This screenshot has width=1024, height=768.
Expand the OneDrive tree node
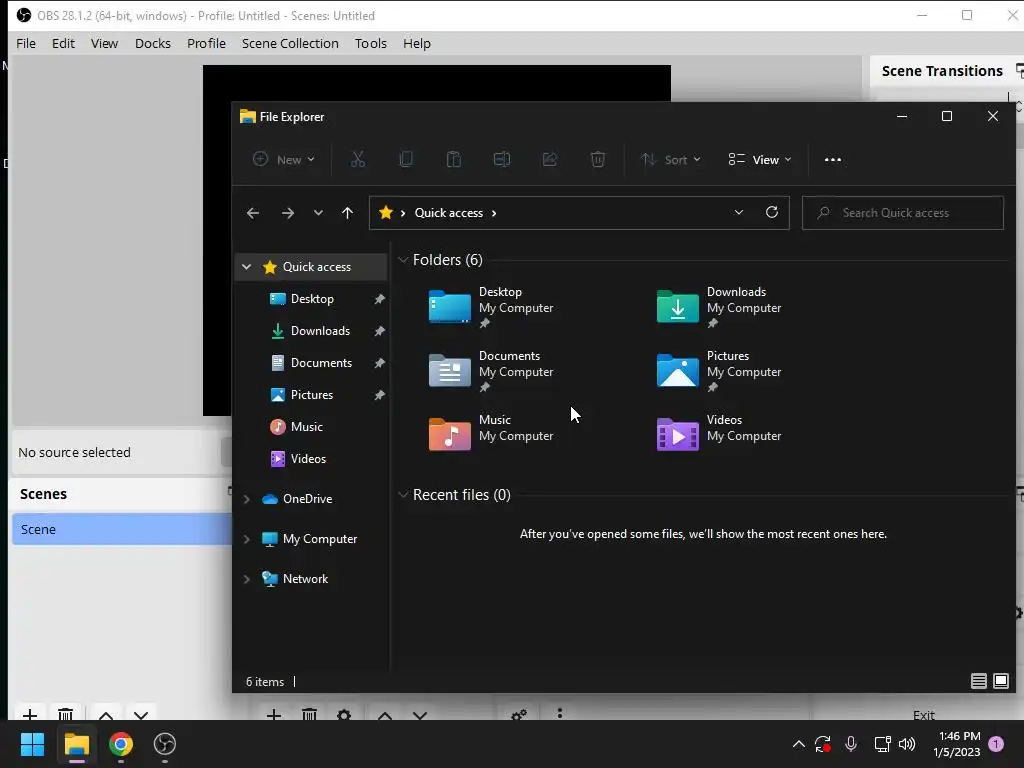tap(246, 499)
